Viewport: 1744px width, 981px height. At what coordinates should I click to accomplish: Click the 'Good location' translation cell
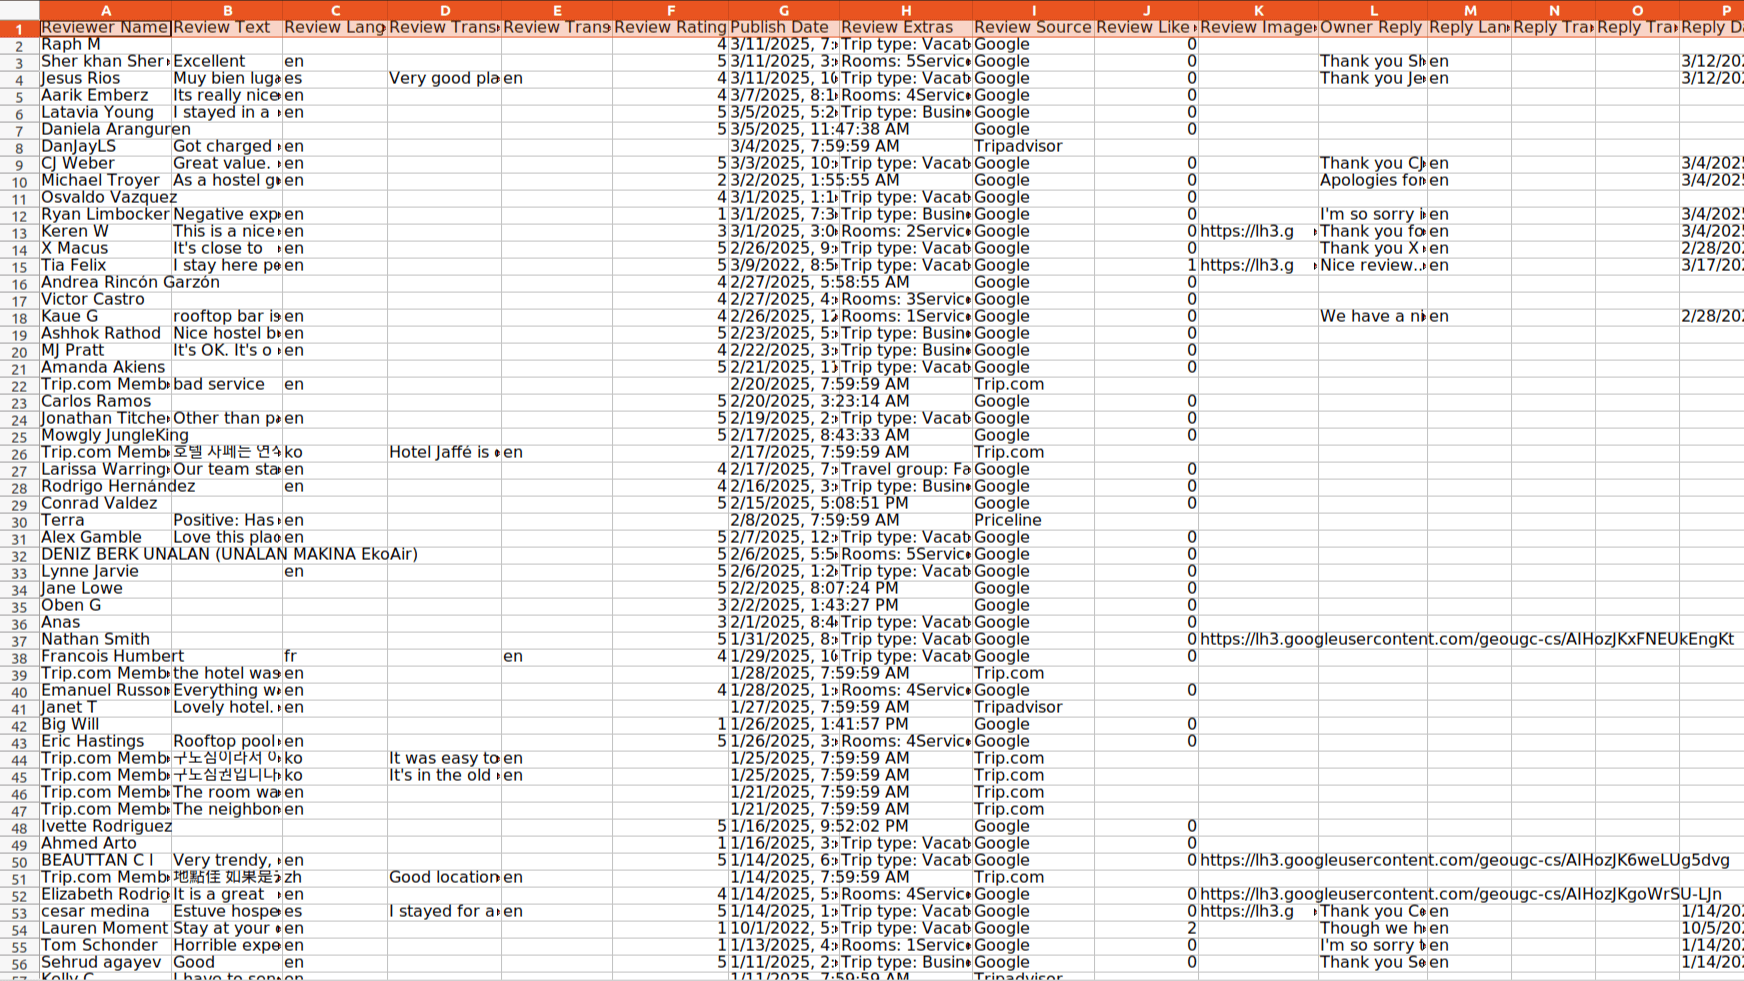click(x=444, y=877)
